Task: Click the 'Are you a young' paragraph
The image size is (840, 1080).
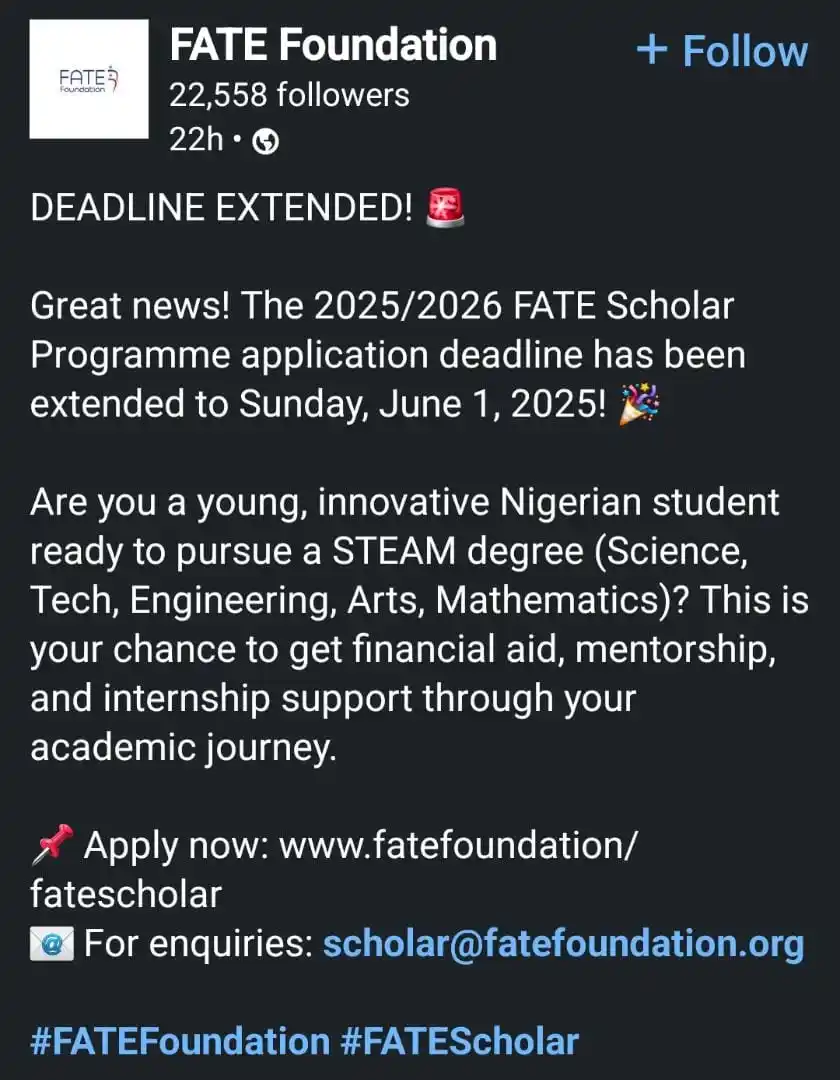Action: pyautogui.click(x=419, y=625)
